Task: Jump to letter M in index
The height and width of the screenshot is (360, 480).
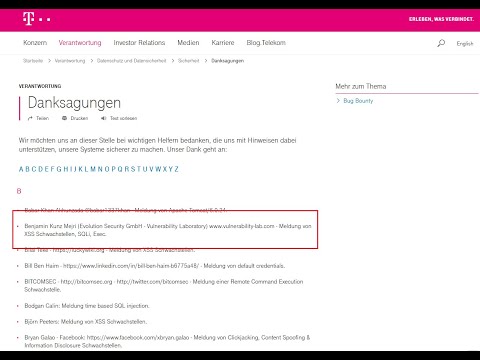Action: (93, 169)
